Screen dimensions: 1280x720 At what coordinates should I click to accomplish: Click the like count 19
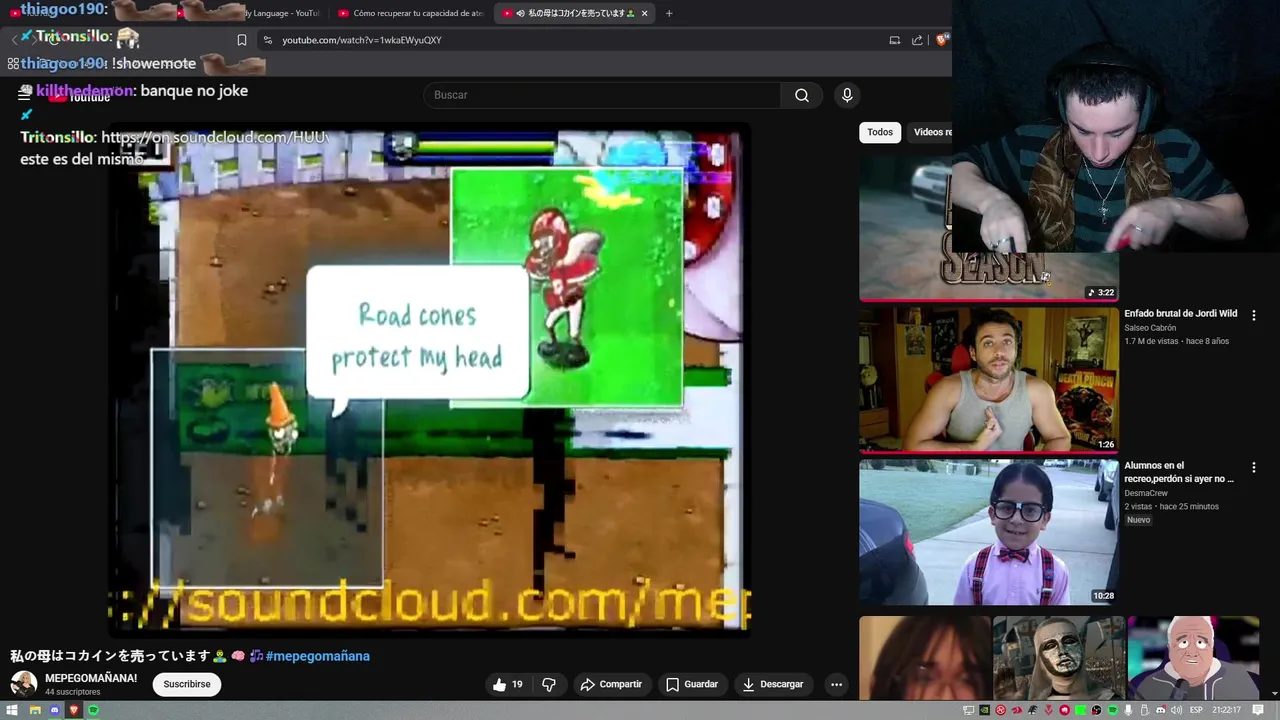pos(517,684)
